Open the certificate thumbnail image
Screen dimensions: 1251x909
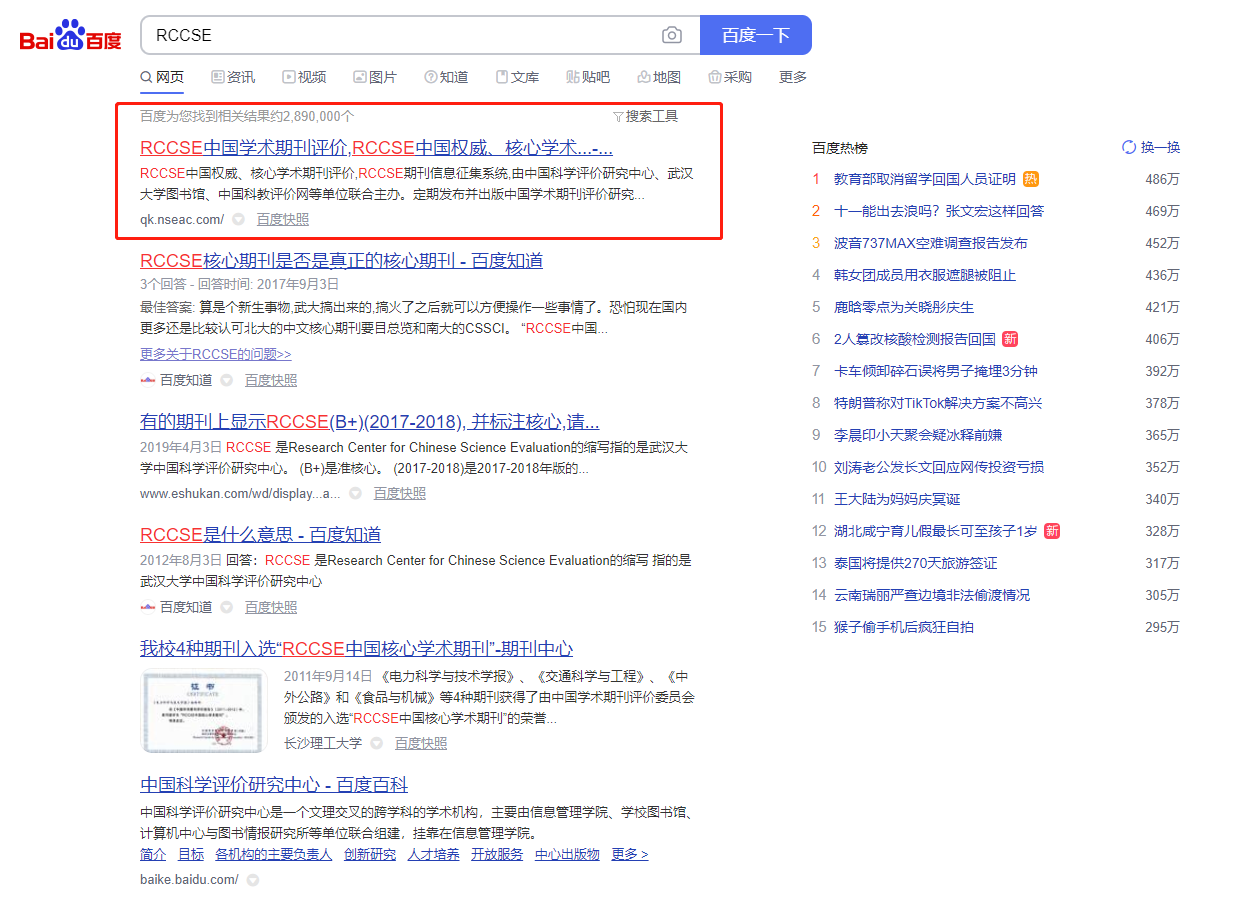pyautogui.click(x=204, y=711)
